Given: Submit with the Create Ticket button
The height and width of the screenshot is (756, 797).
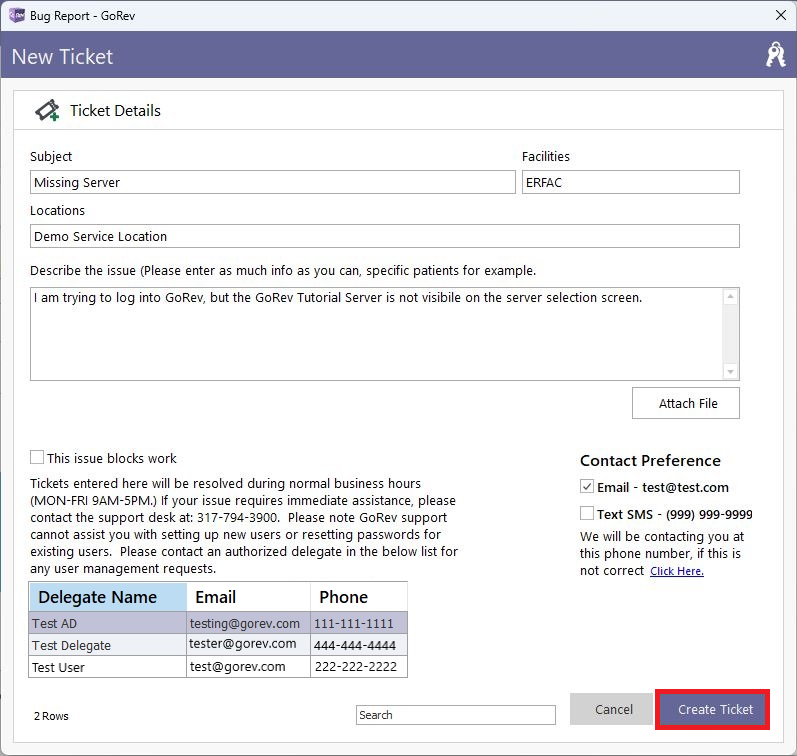Looking at the screenshot, I should pos(712,709).
